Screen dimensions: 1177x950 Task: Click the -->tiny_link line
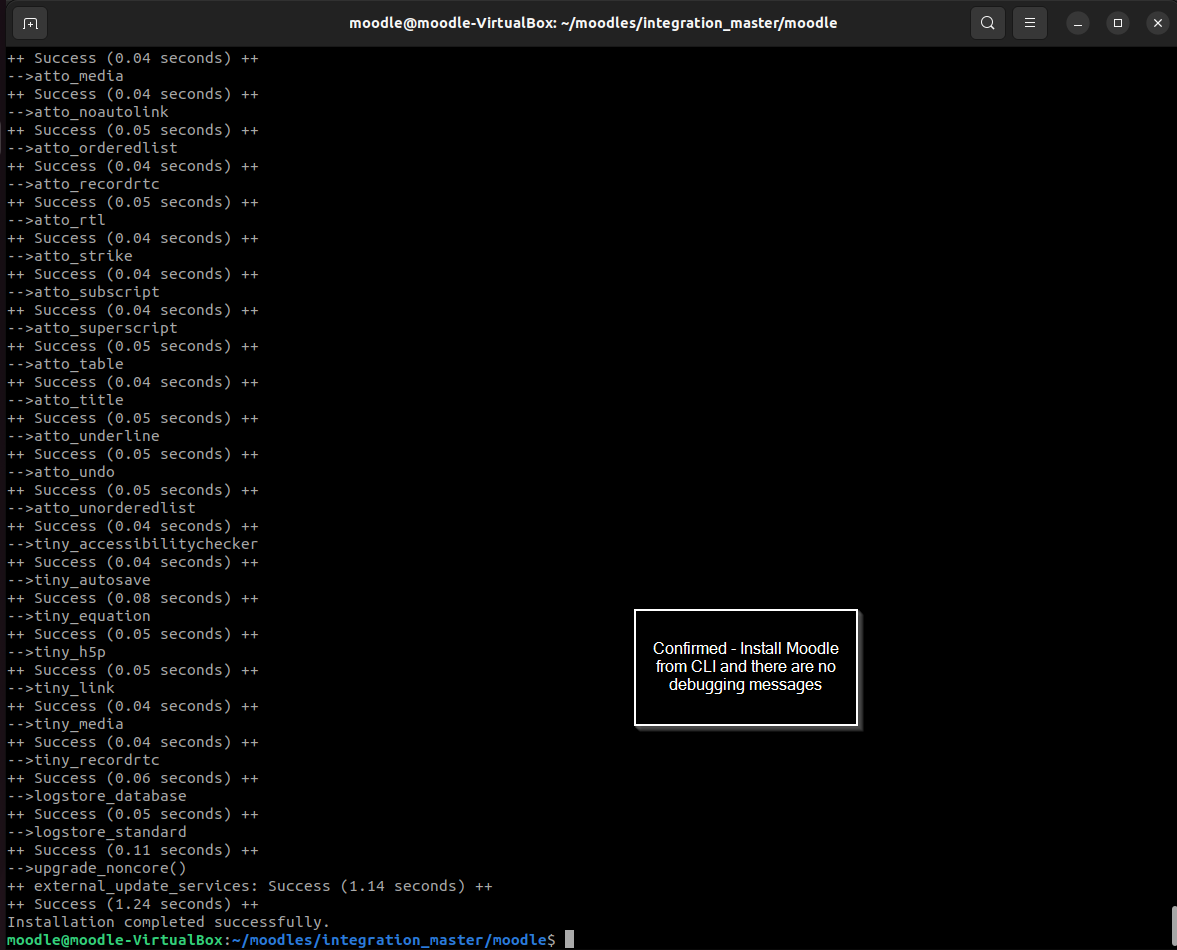(x=61, y=688)
